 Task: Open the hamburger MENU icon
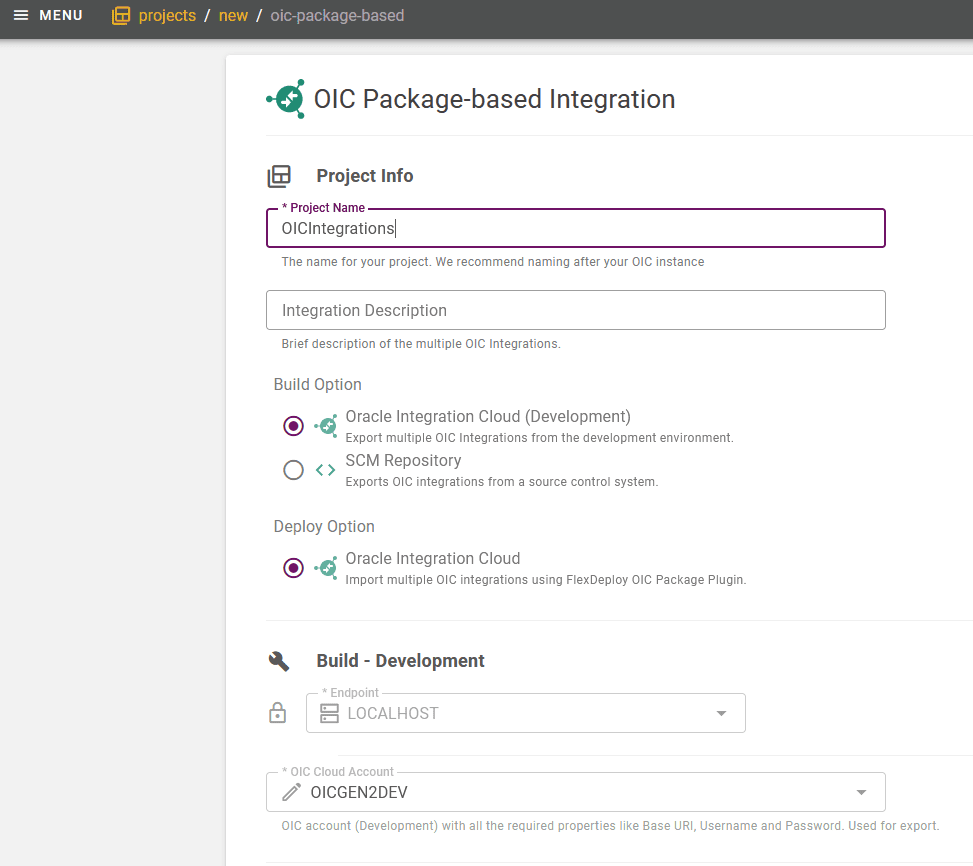[20, 16]
